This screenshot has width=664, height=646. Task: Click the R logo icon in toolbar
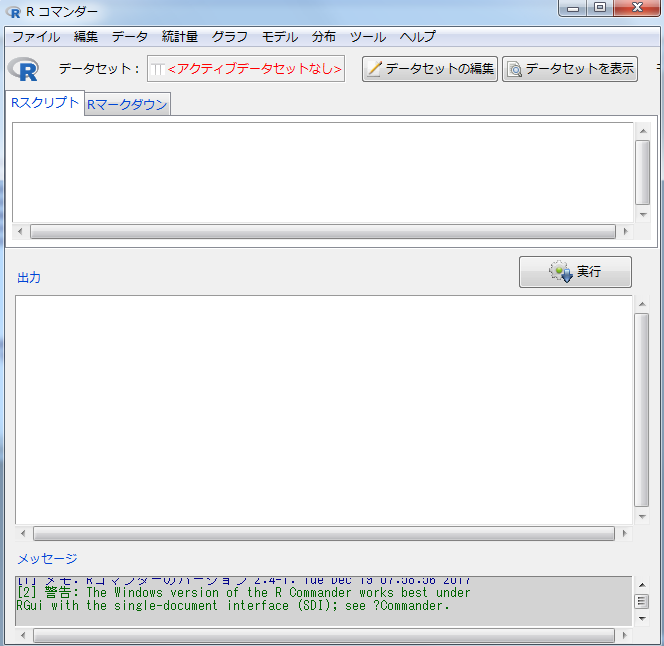pyautogui.click(x=24, y=69)
